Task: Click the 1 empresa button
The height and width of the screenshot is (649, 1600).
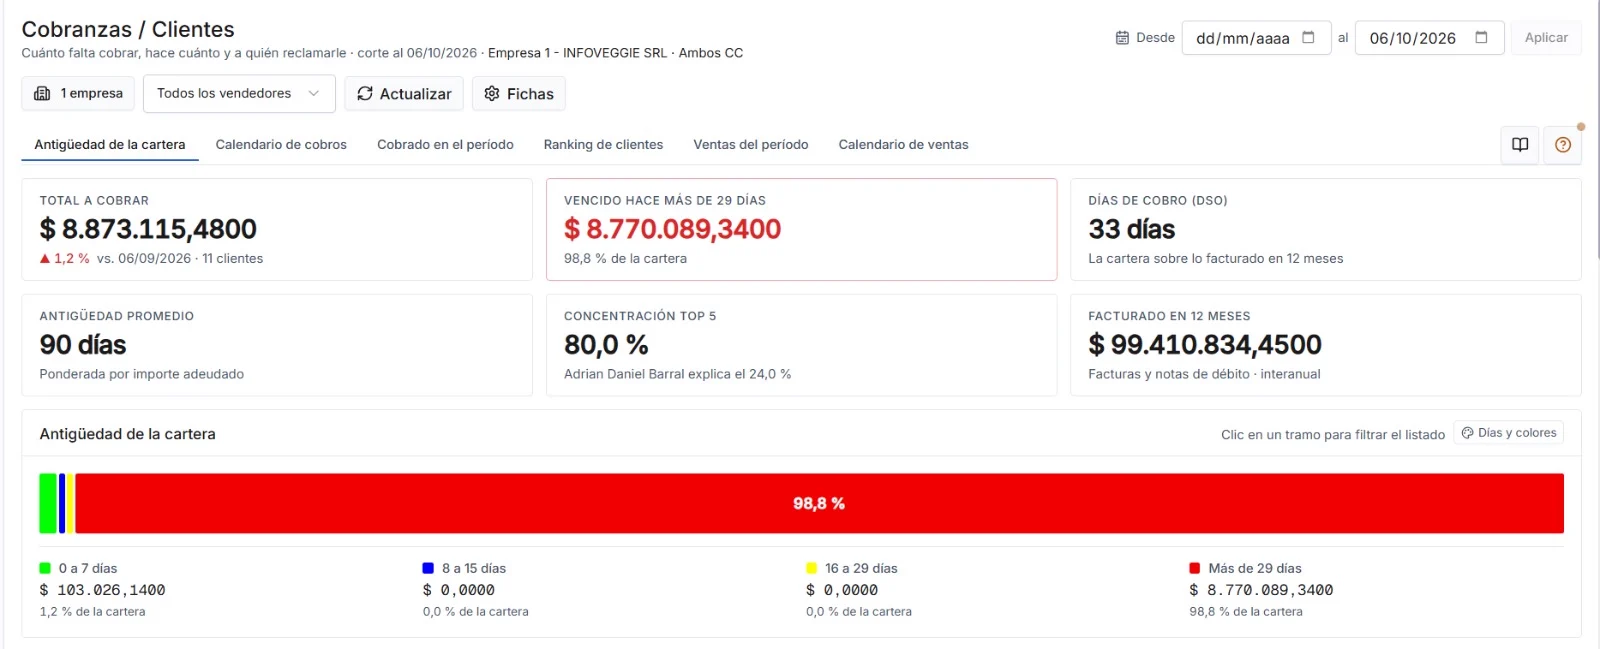Action: (78, 93)
